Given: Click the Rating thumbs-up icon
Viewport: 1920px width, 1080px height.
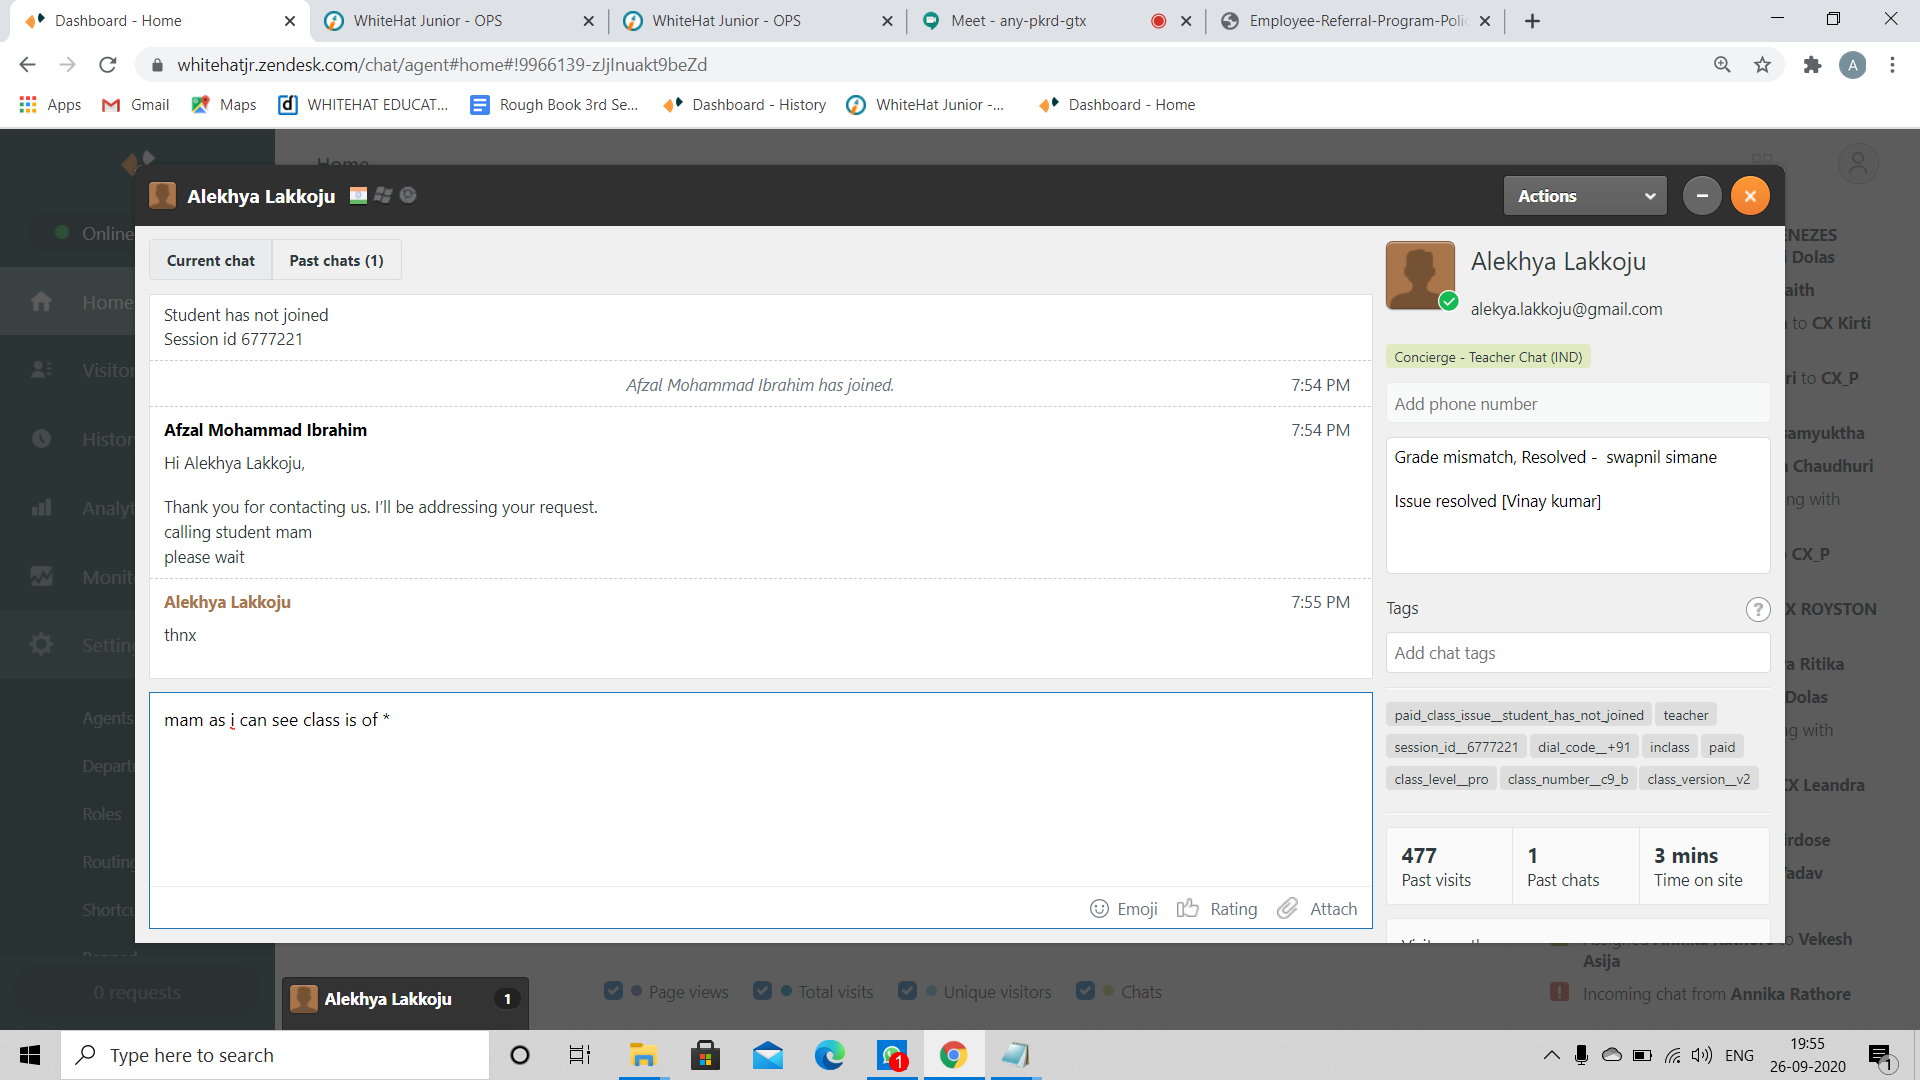Looking at the screenshot, I should pos(1188,908).
